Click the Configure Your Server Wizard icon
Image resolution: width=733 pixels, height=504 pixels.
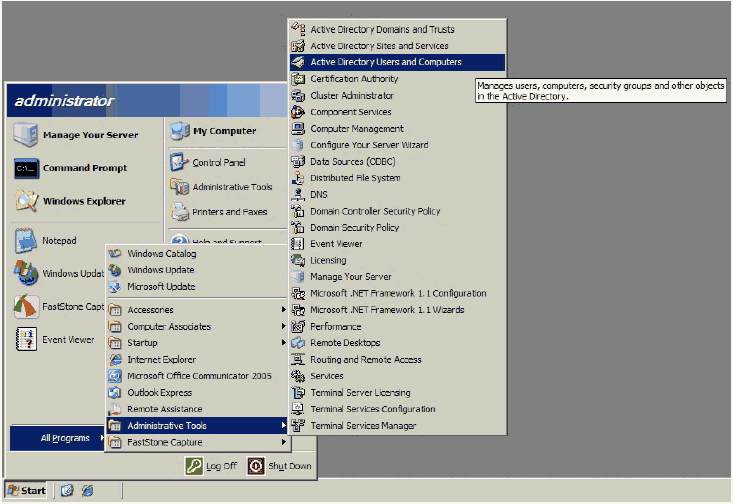(x=298, y=145)
